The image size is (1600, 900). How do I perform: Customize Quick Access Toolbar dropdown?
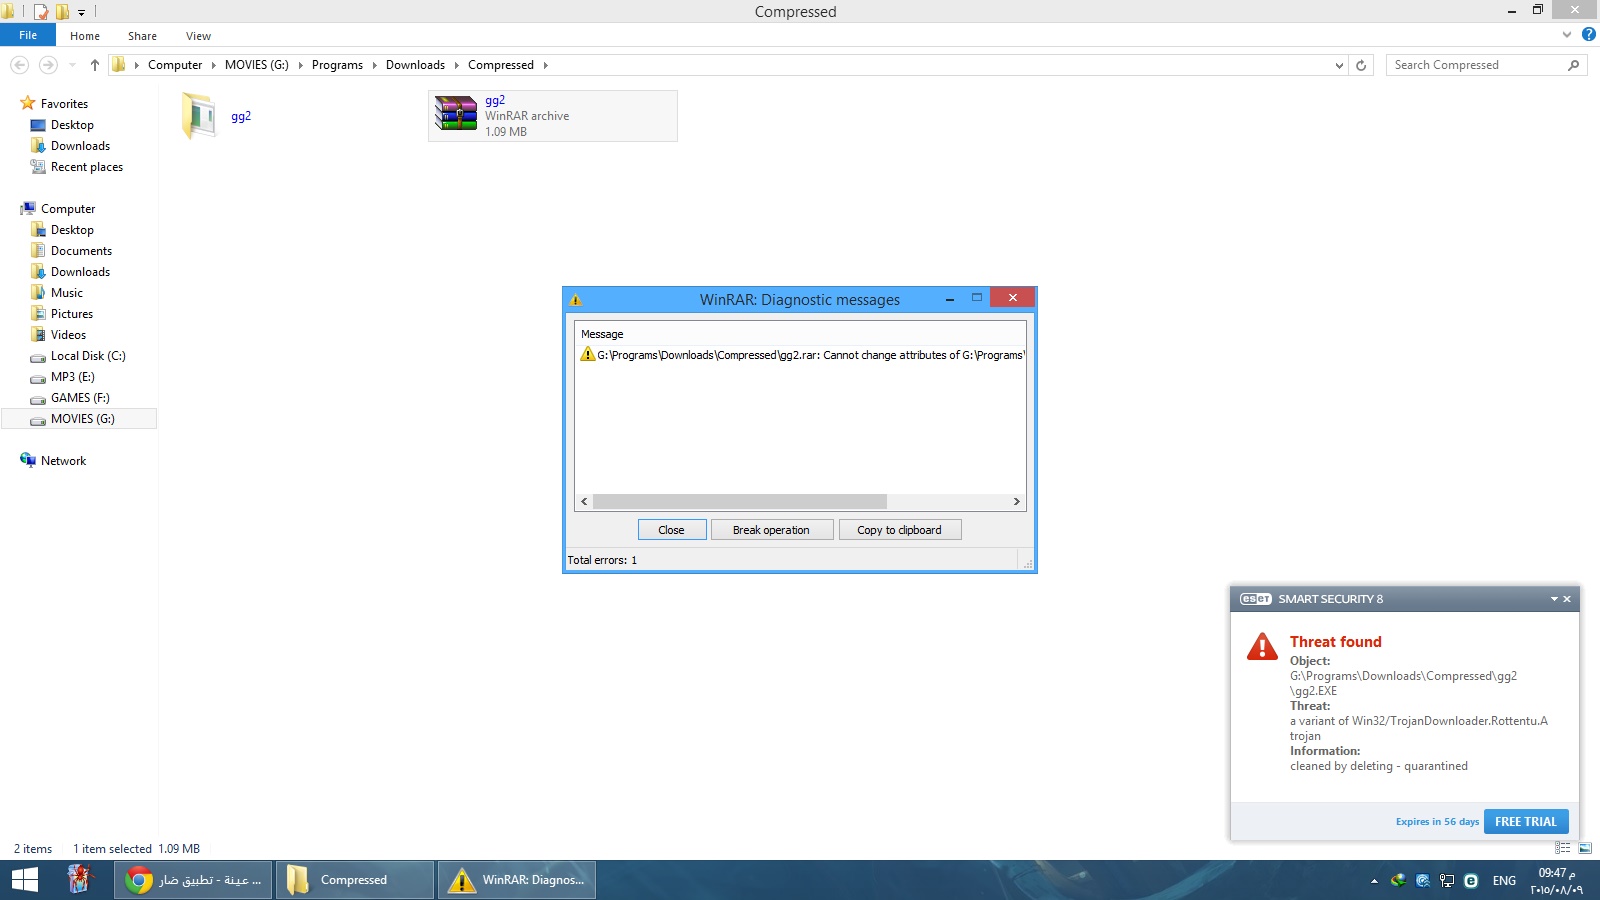click(82, 13)
